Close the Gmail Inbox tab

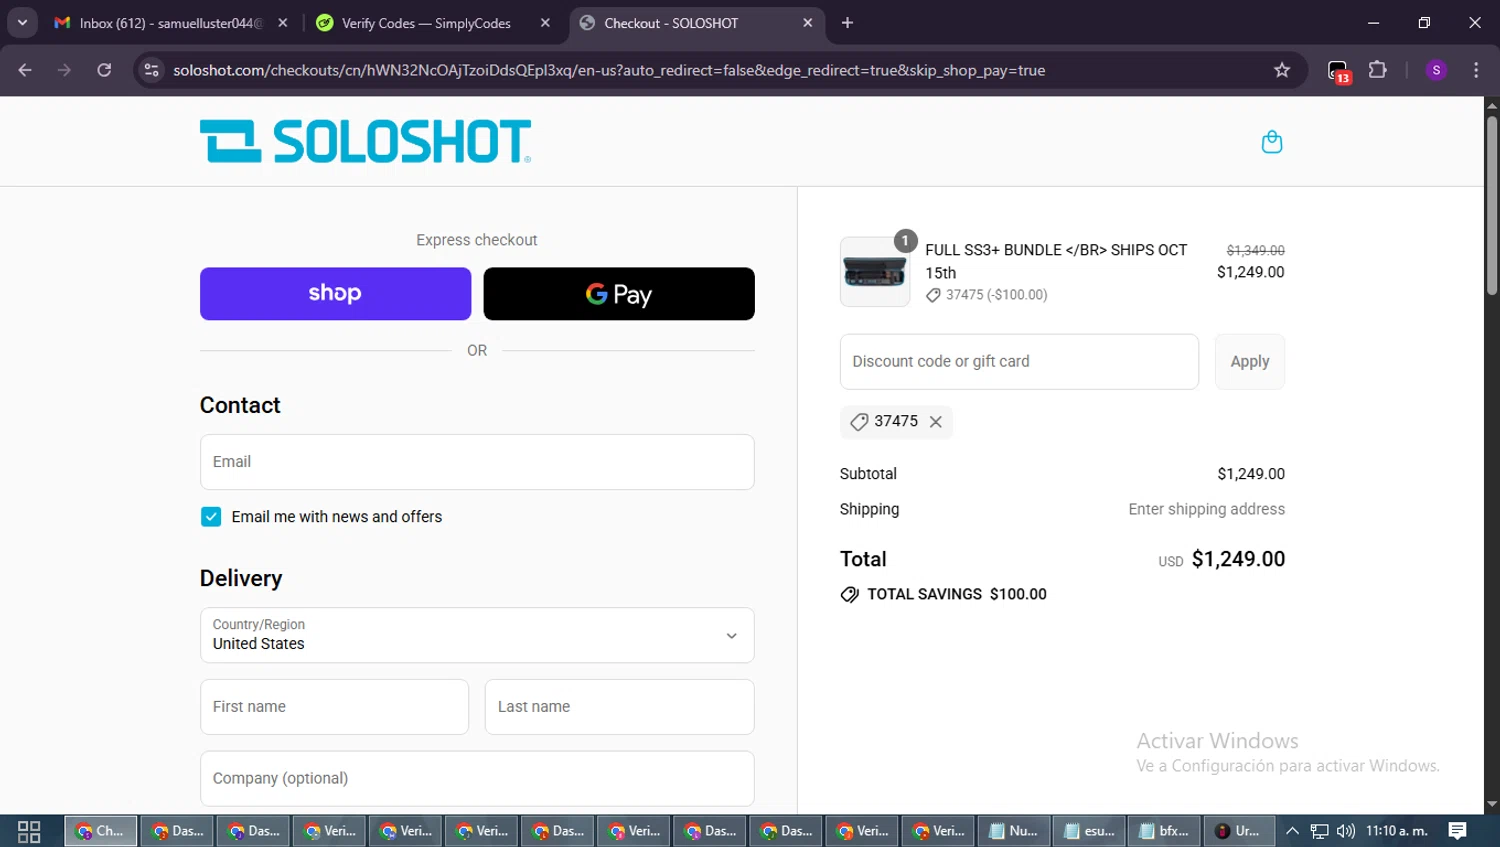click(x=283, y=22)
